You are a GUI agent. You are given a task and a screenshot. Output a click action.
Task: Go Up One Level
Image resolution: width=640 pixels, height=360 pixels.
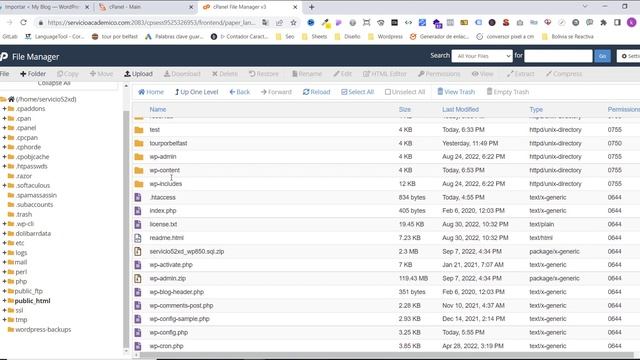pyautogui.click(x=196, y=92)
